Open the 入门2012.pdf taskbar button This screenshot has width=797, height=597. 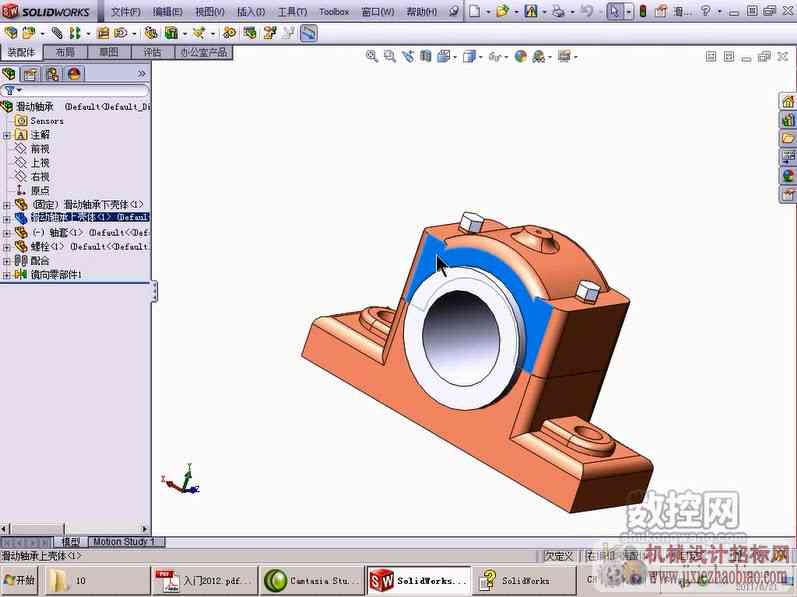pos(204,580)
